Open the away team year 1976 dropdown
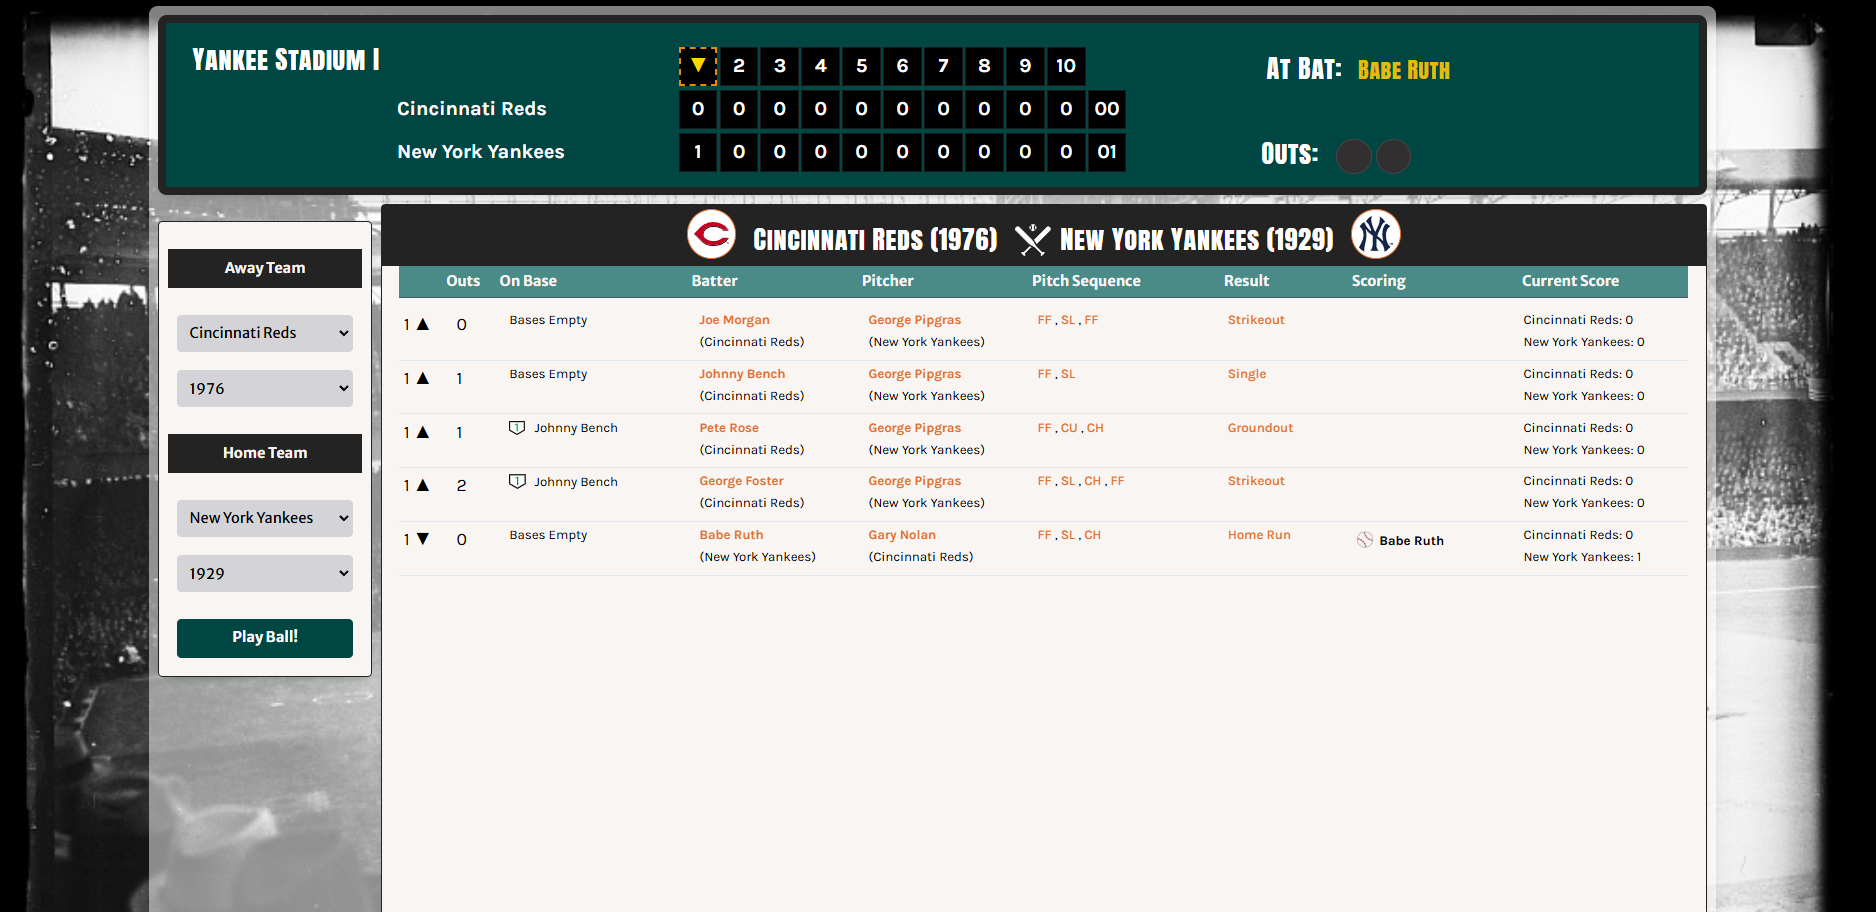Viewport: 1876px width, 912px height. (265, 388)
